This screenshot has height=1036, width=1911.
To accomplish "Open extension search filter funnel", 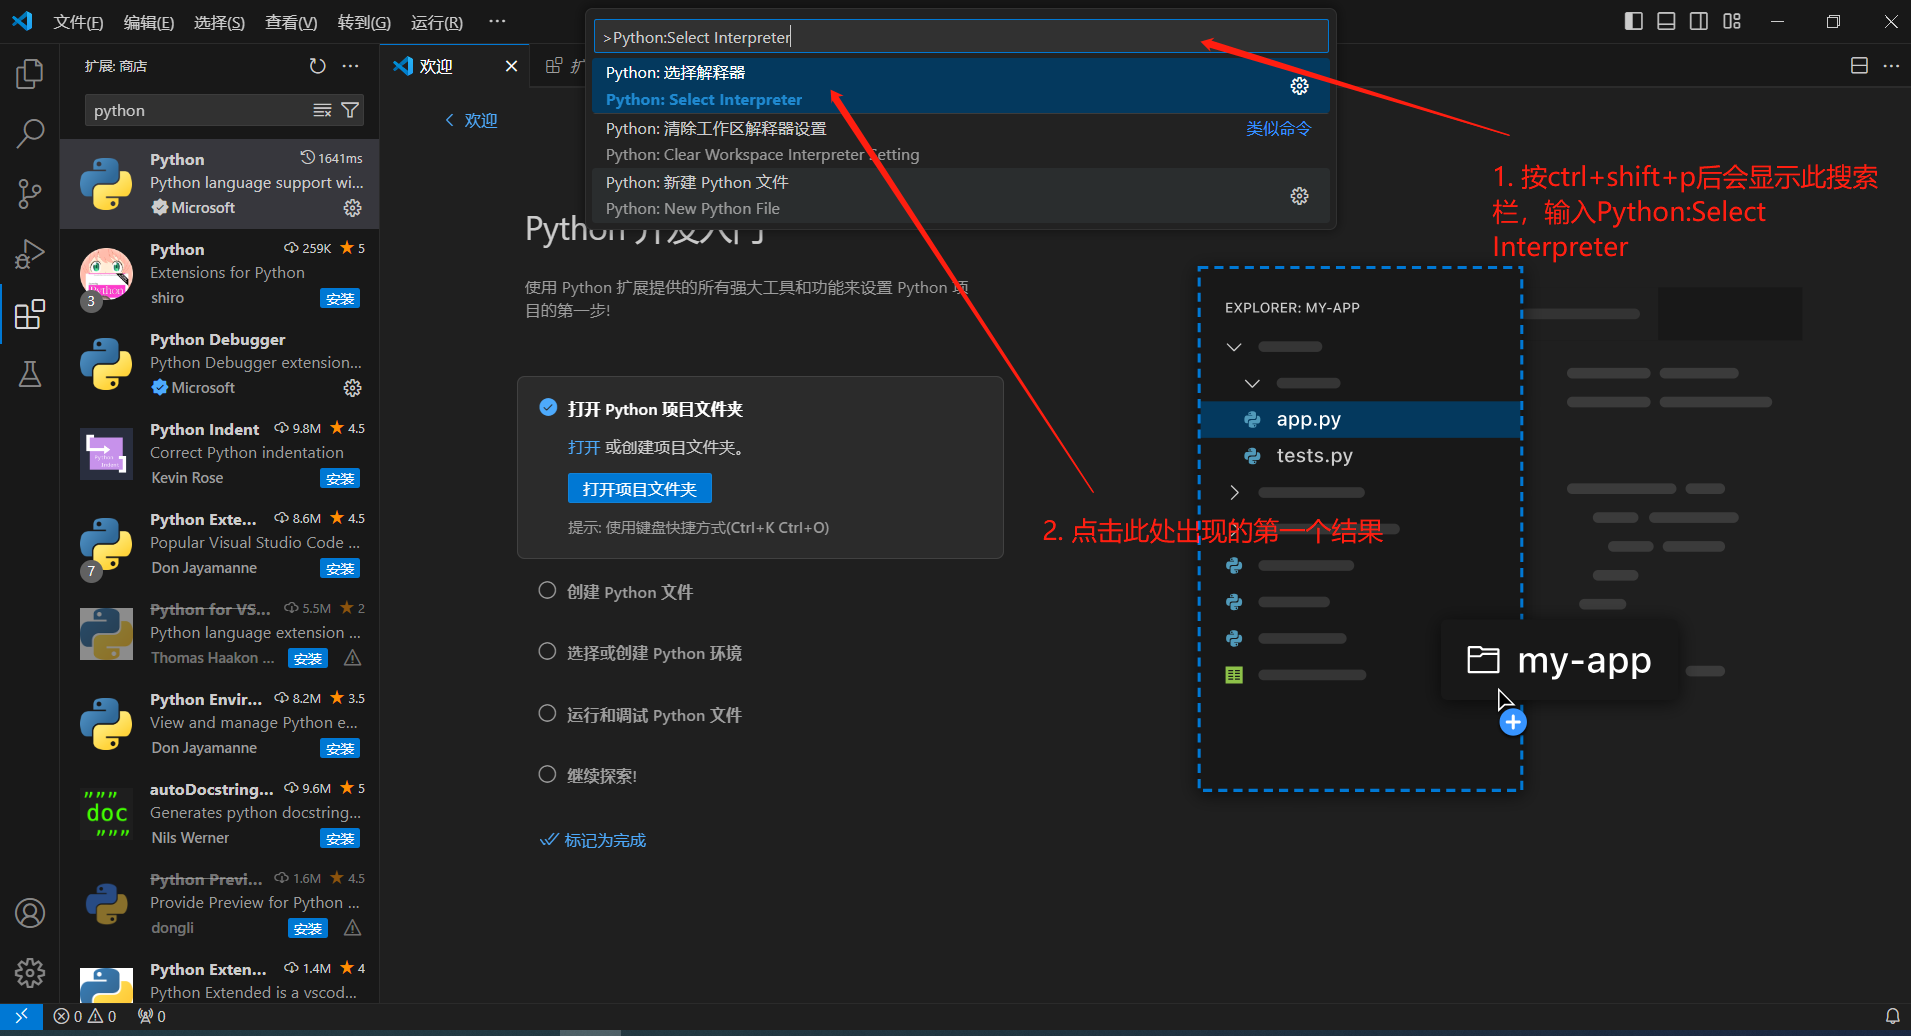I will pos(350,110).
